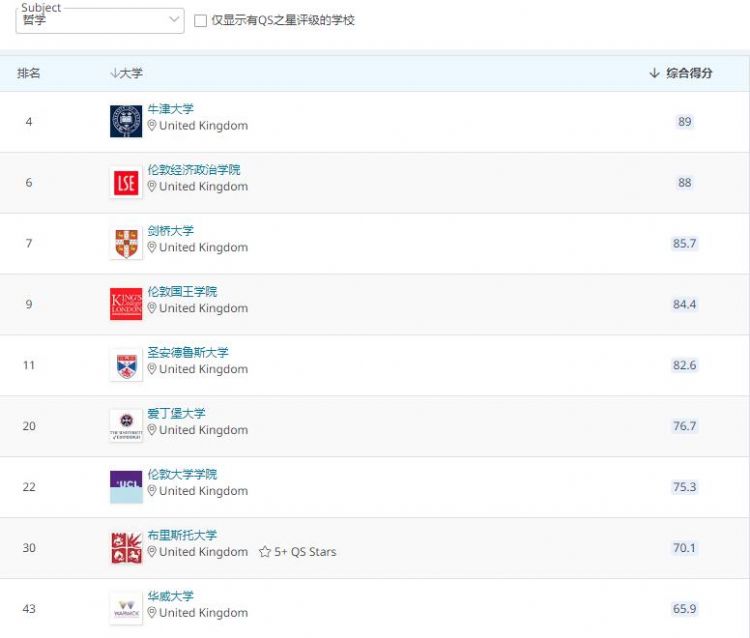The width and height of the screenshot is (750, 638).
Task: Click the St Andrews shield logo
Action: click(126, 365)
